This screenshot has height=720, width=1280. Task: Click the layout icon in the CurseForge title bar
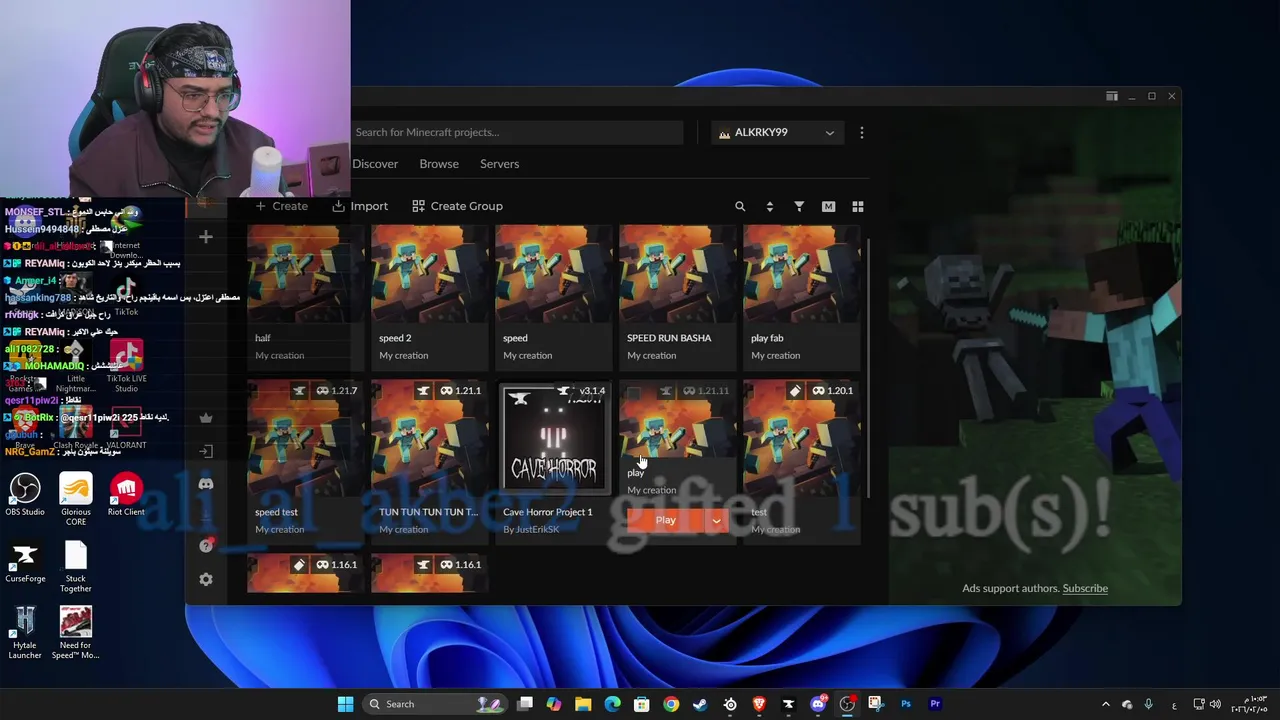(1112, 96)
